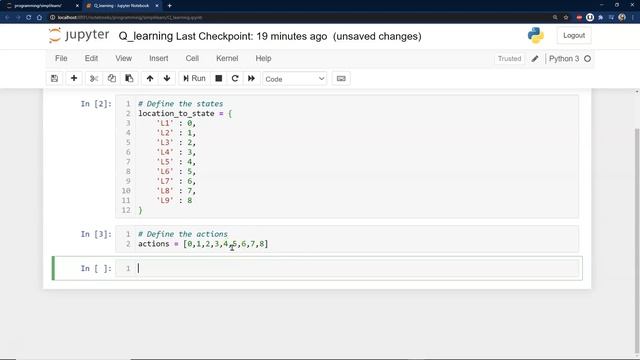Image resolution: width=640 pixels, height=360 pixels.
Task: Open the Edit menu
Action: pos(91,58)
